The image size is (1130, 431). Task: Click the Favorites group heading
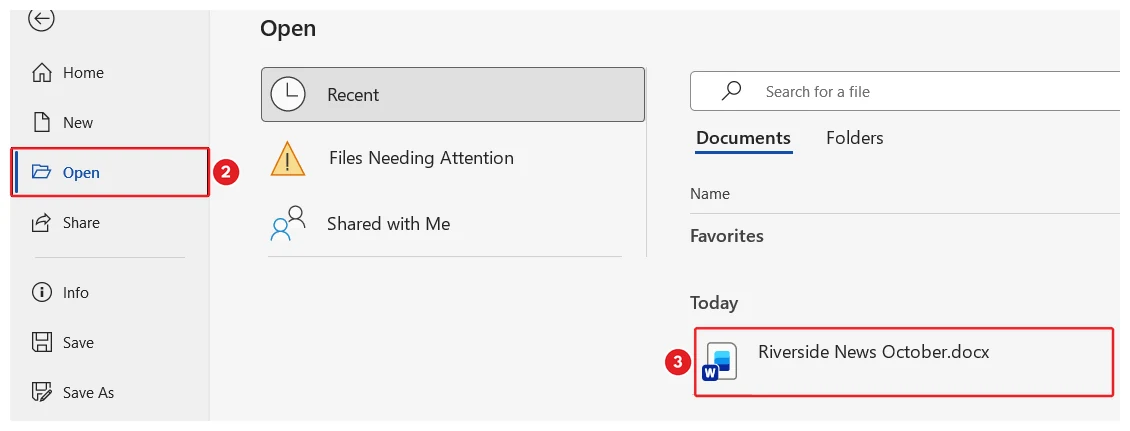click(726, 236)
